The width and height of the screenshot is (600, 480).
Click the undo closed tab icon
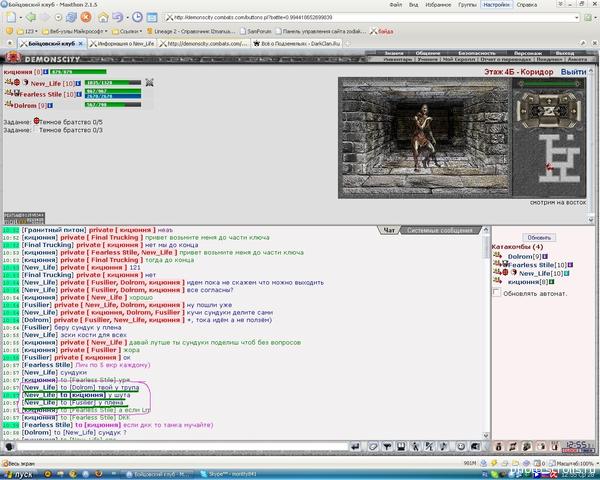117,17
